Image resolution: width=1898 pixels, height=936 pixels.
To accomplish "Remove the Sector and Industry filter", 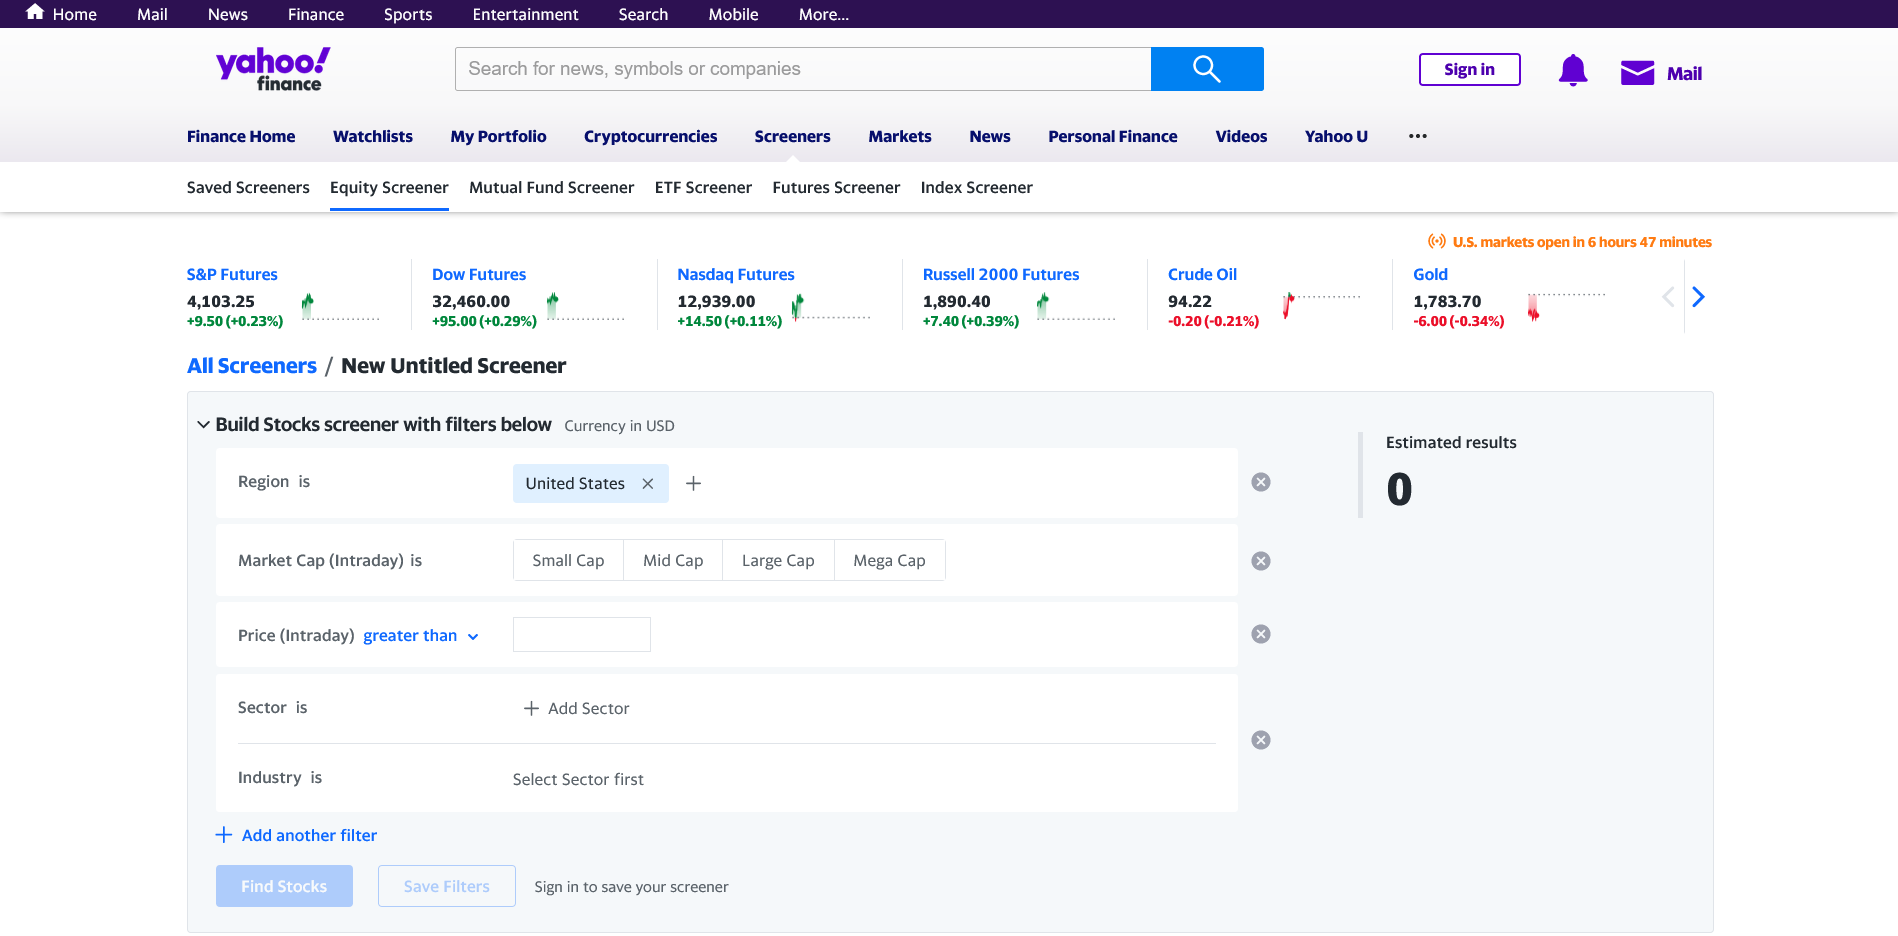I will (x=1261, y=740).
